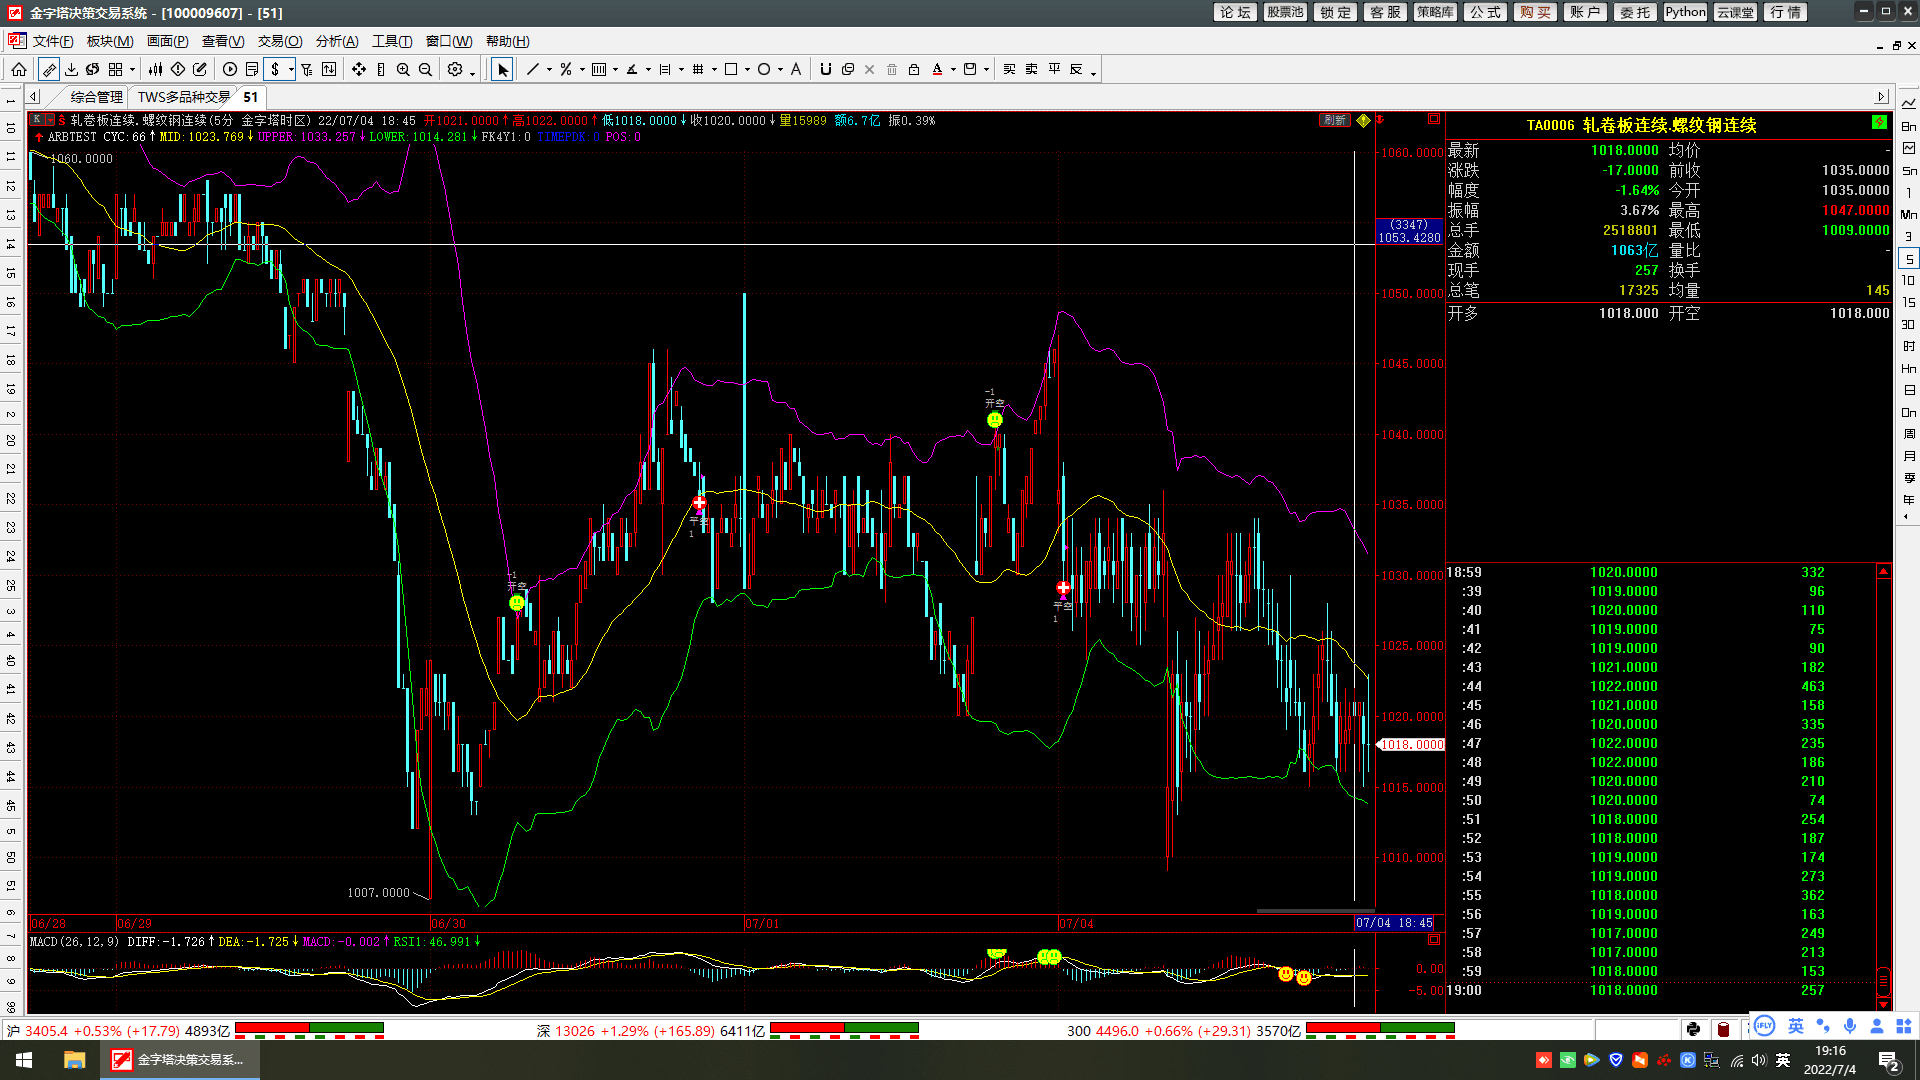Click the magnet snap icon
Viewport: 1920px width, 1080px height.
pos(825,69)
